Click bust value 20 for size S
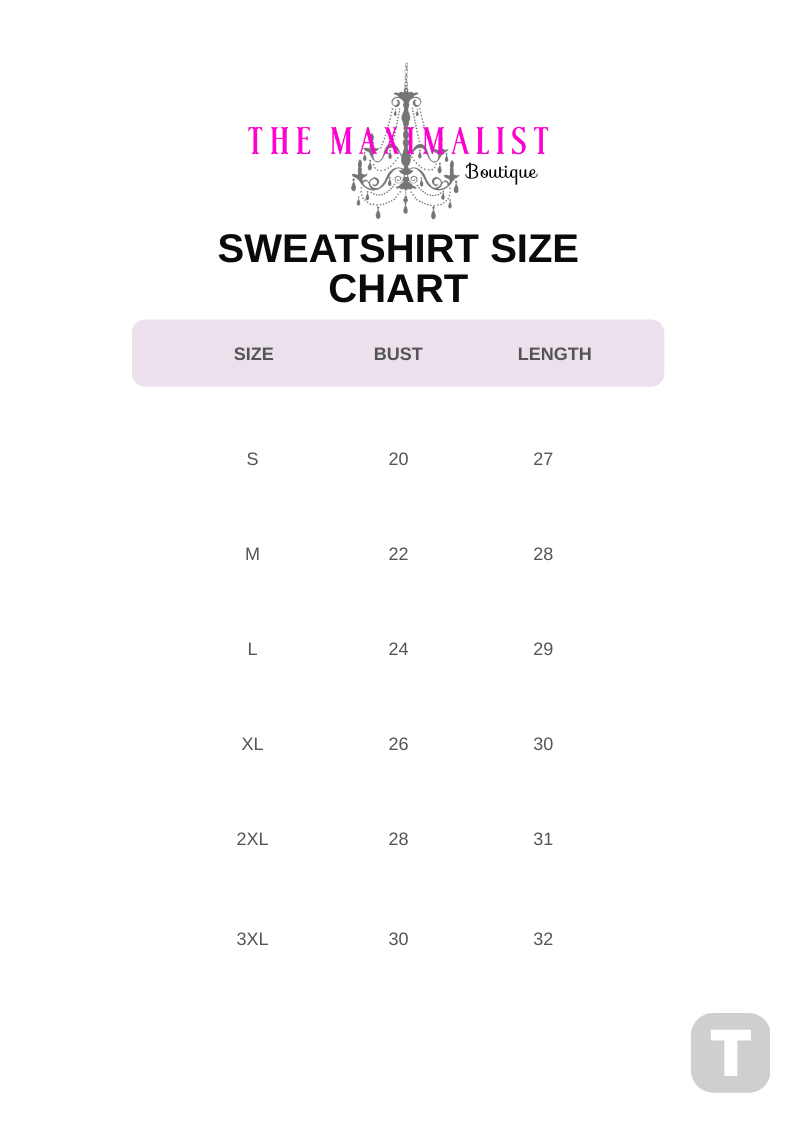This screenshot has height=1123, width=797. coord(398,459)
